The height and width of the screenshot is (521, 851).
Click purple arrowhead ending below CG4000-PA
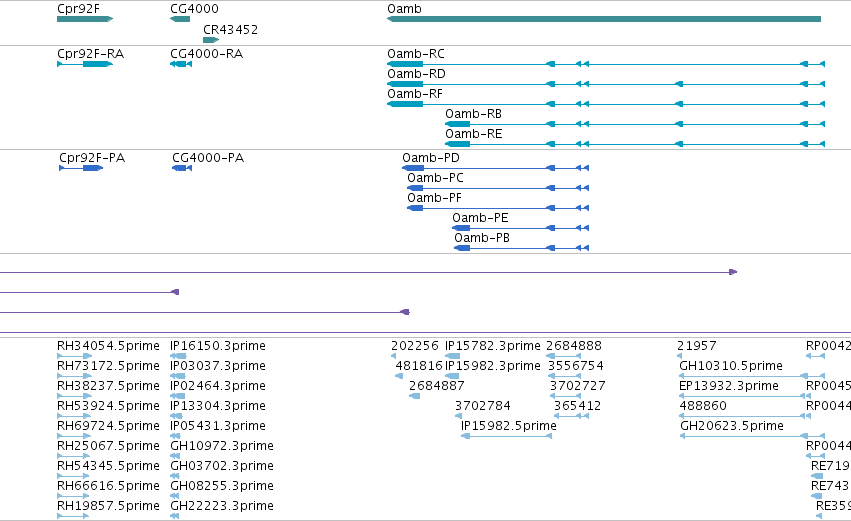175,292
